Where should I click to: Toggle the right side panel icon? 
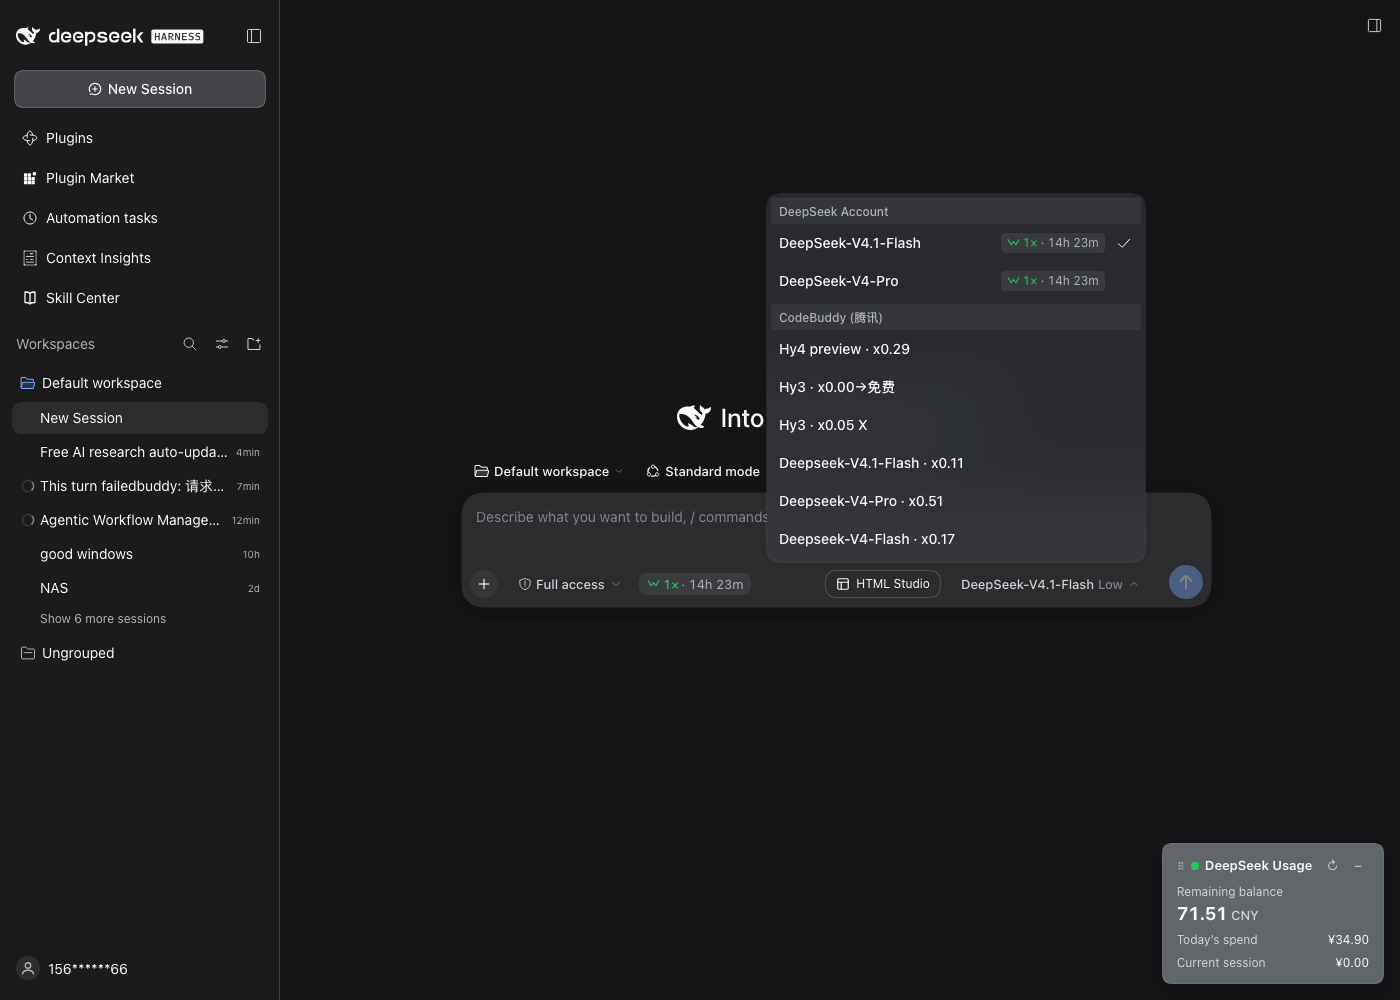coord(1374,26)
